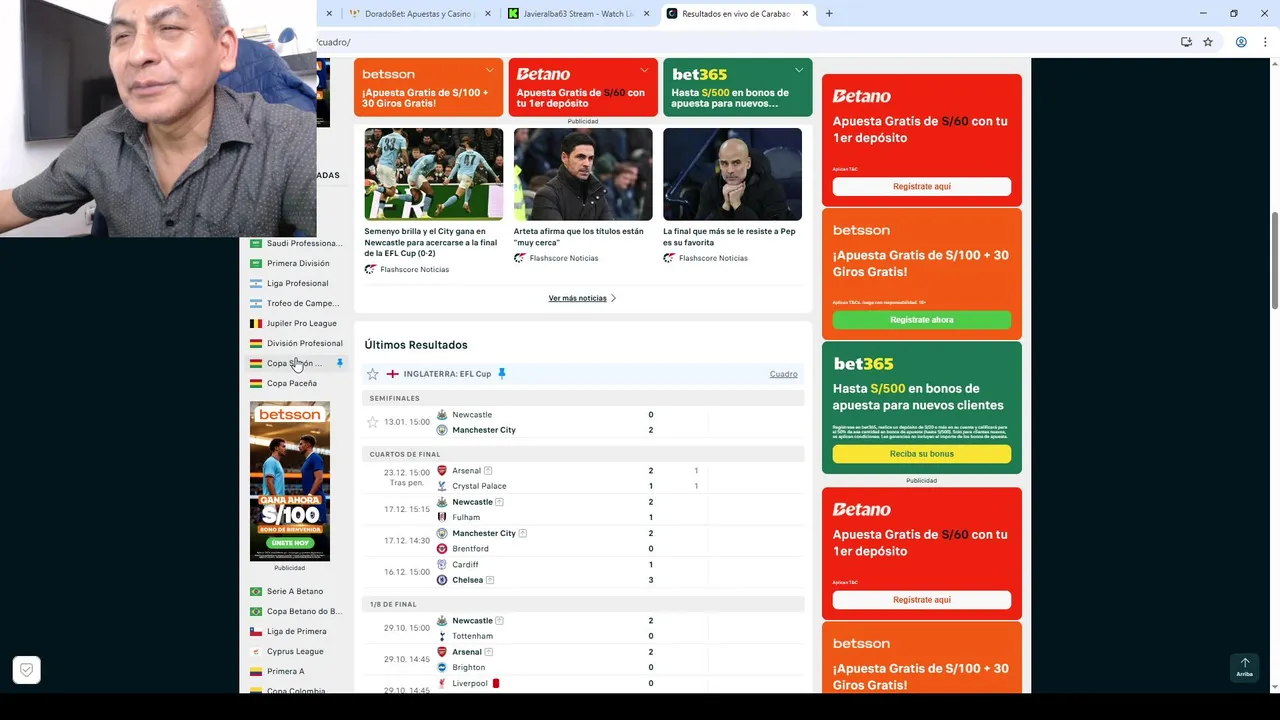
Task: Select Copa Paceña in the sidebar
Action: click(x=291, y=383)
